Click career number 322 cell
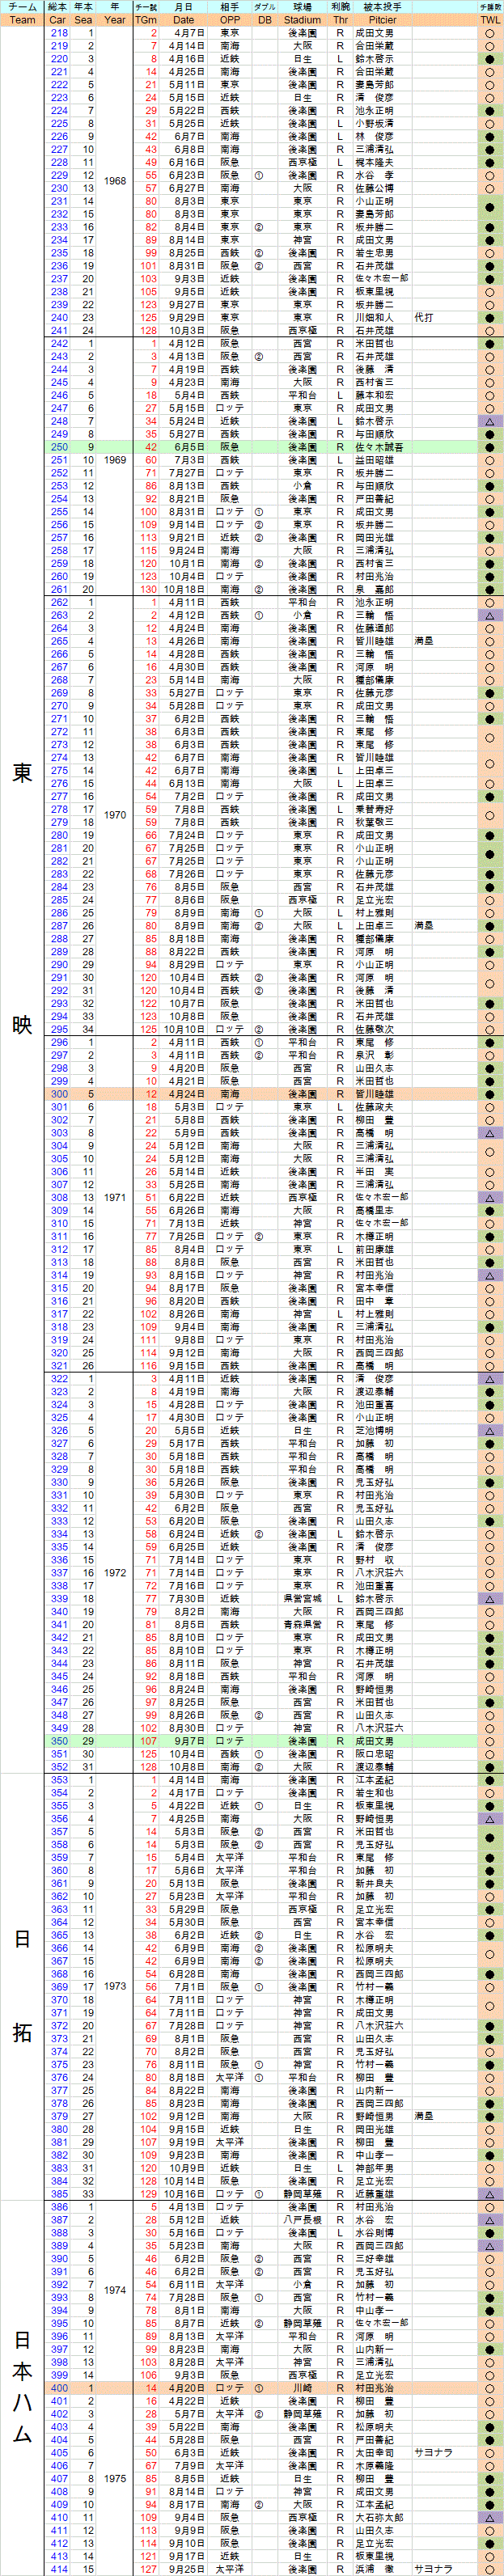Viewport: 504px width, 2576px height. (58, 1378)
